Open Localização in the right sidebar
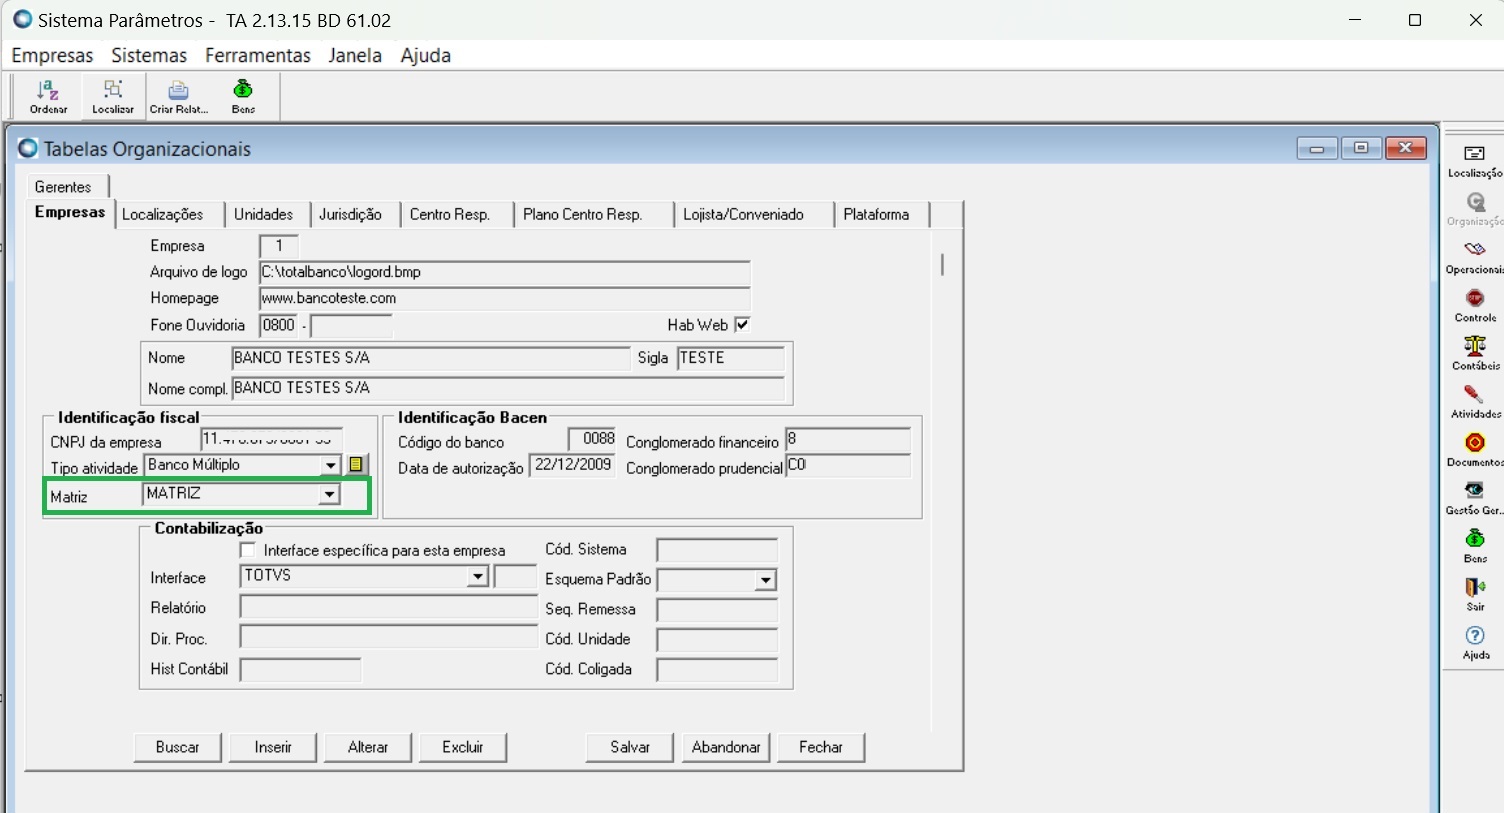 click(1475, 161)
